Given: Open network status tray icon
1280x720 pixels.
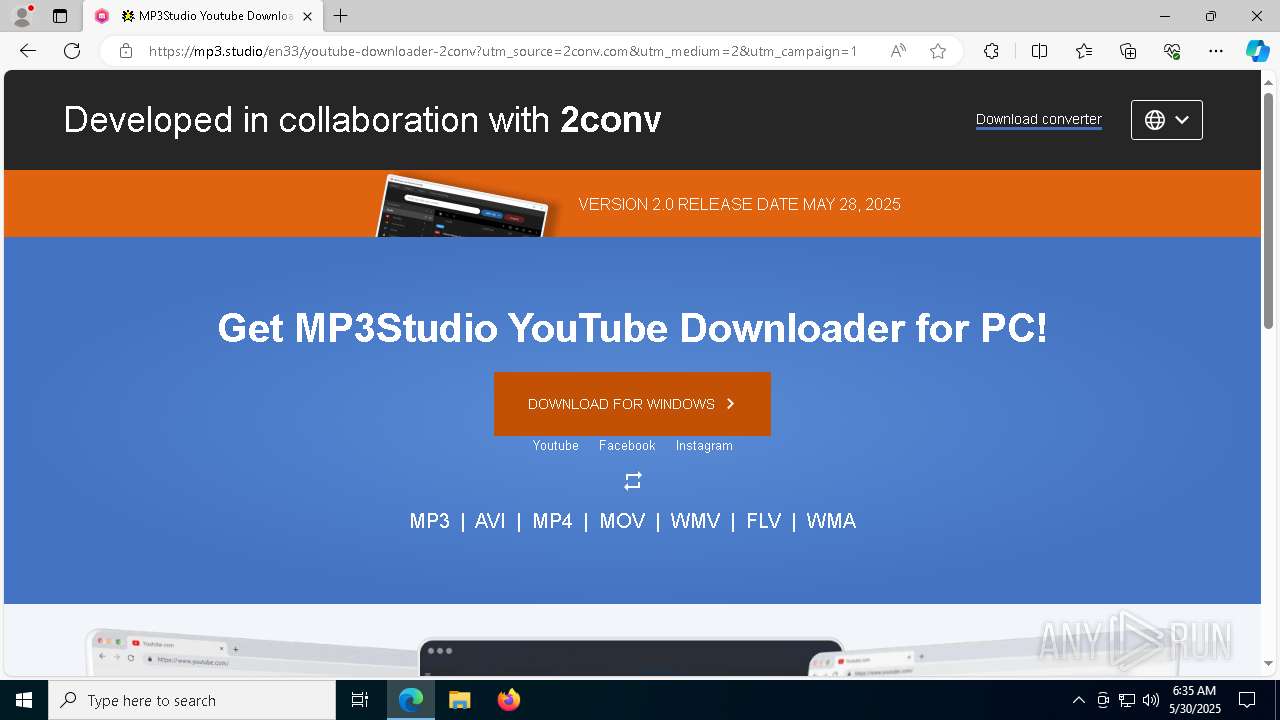Looking at the screenshot, I should (x=1127, y=700).
